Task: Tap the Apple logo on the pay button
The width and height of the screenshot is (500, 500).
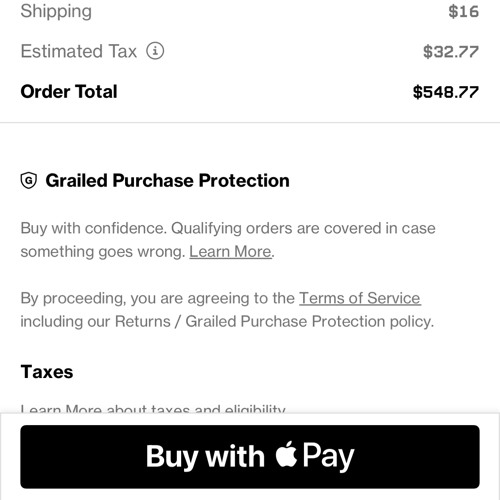Action: click(286, 454)
